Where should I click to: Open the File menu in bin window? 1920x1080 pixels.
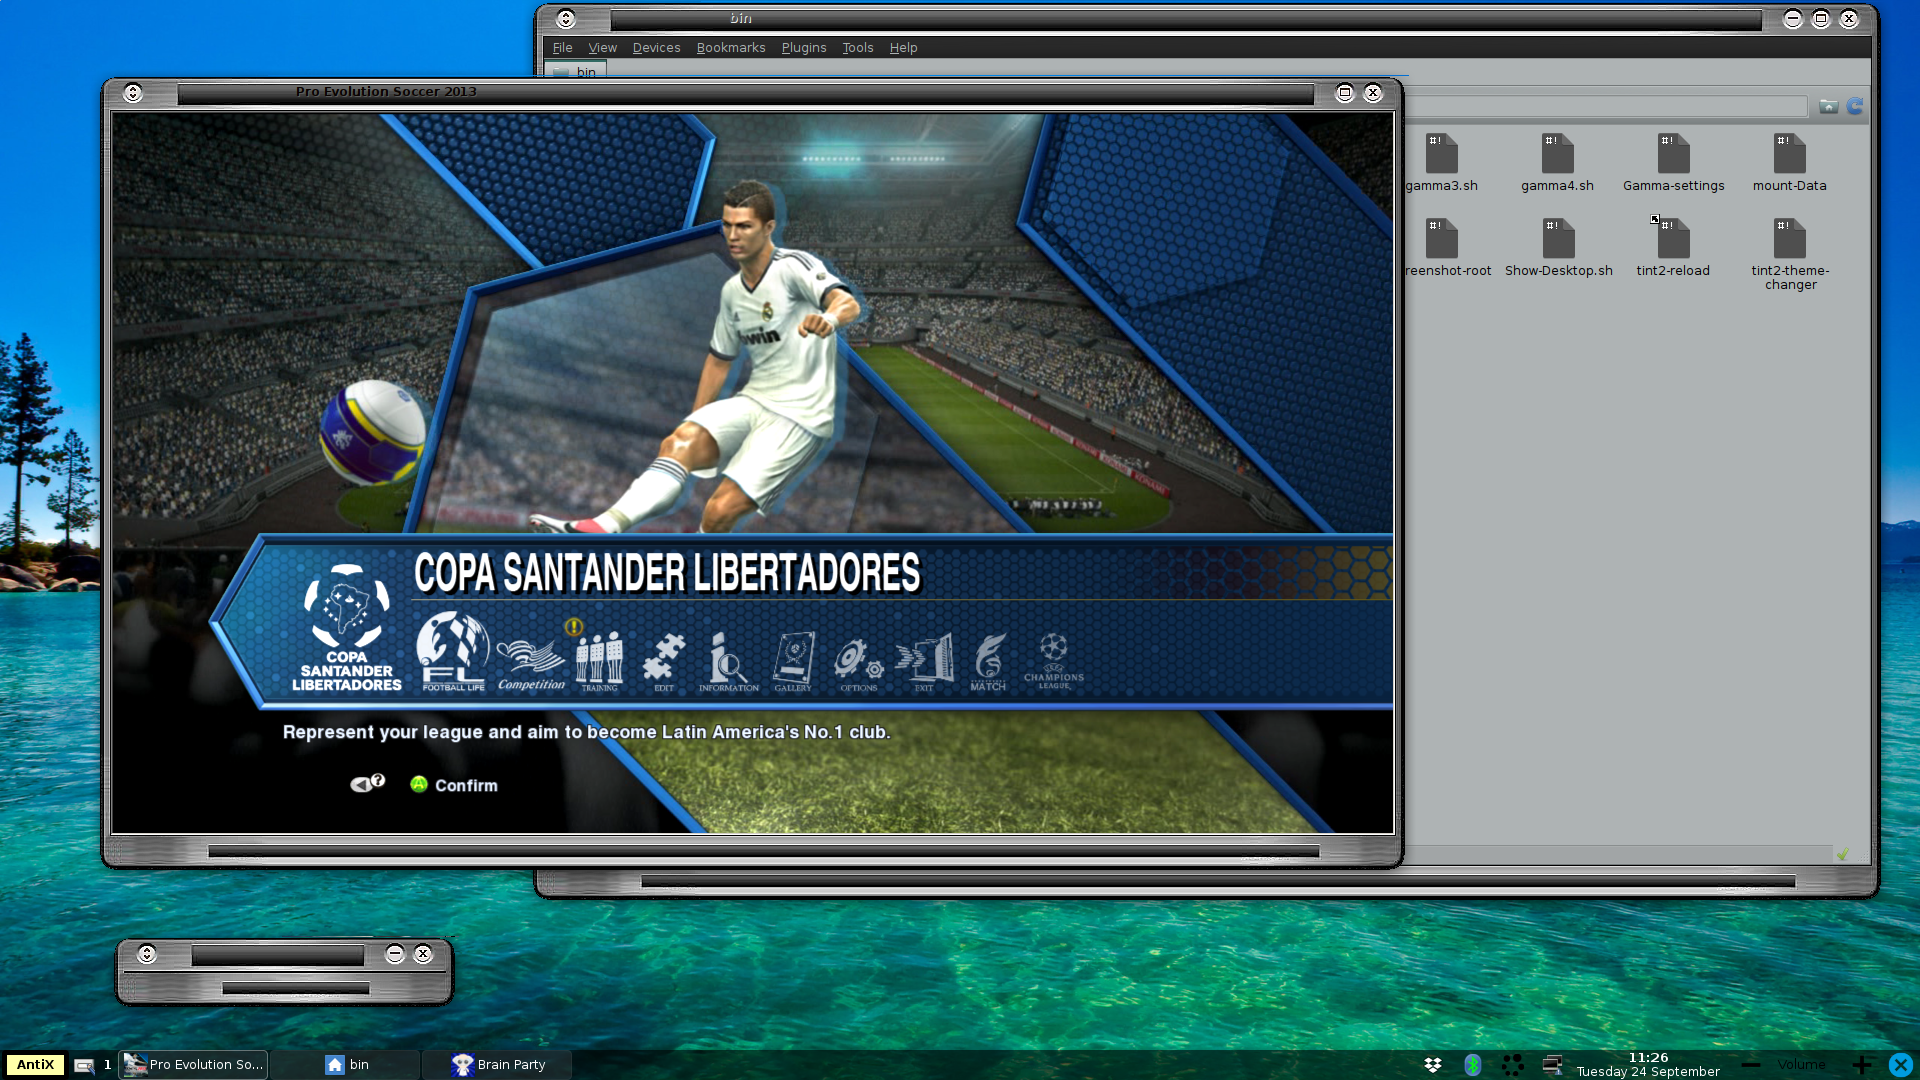pyautogui.click(x=562, y=47)
